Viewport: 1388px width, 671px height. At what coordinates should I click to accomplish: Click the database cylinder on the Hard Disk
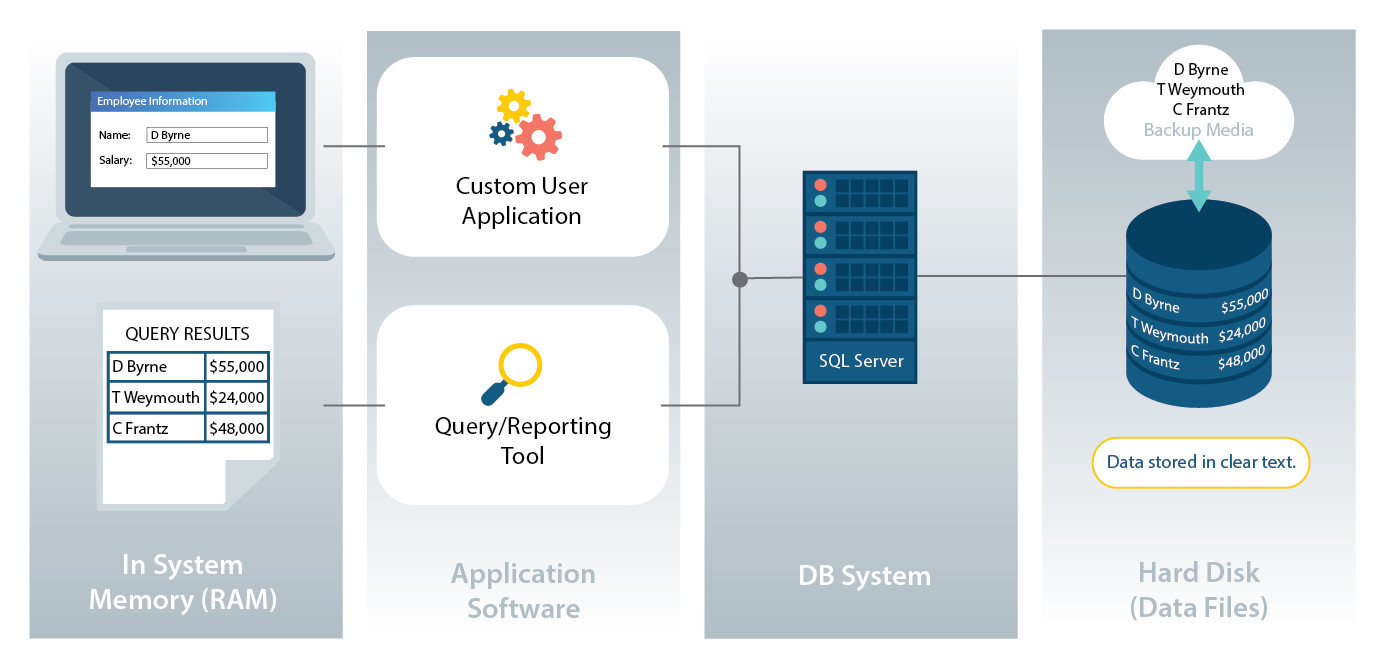tap(1198, 310)
